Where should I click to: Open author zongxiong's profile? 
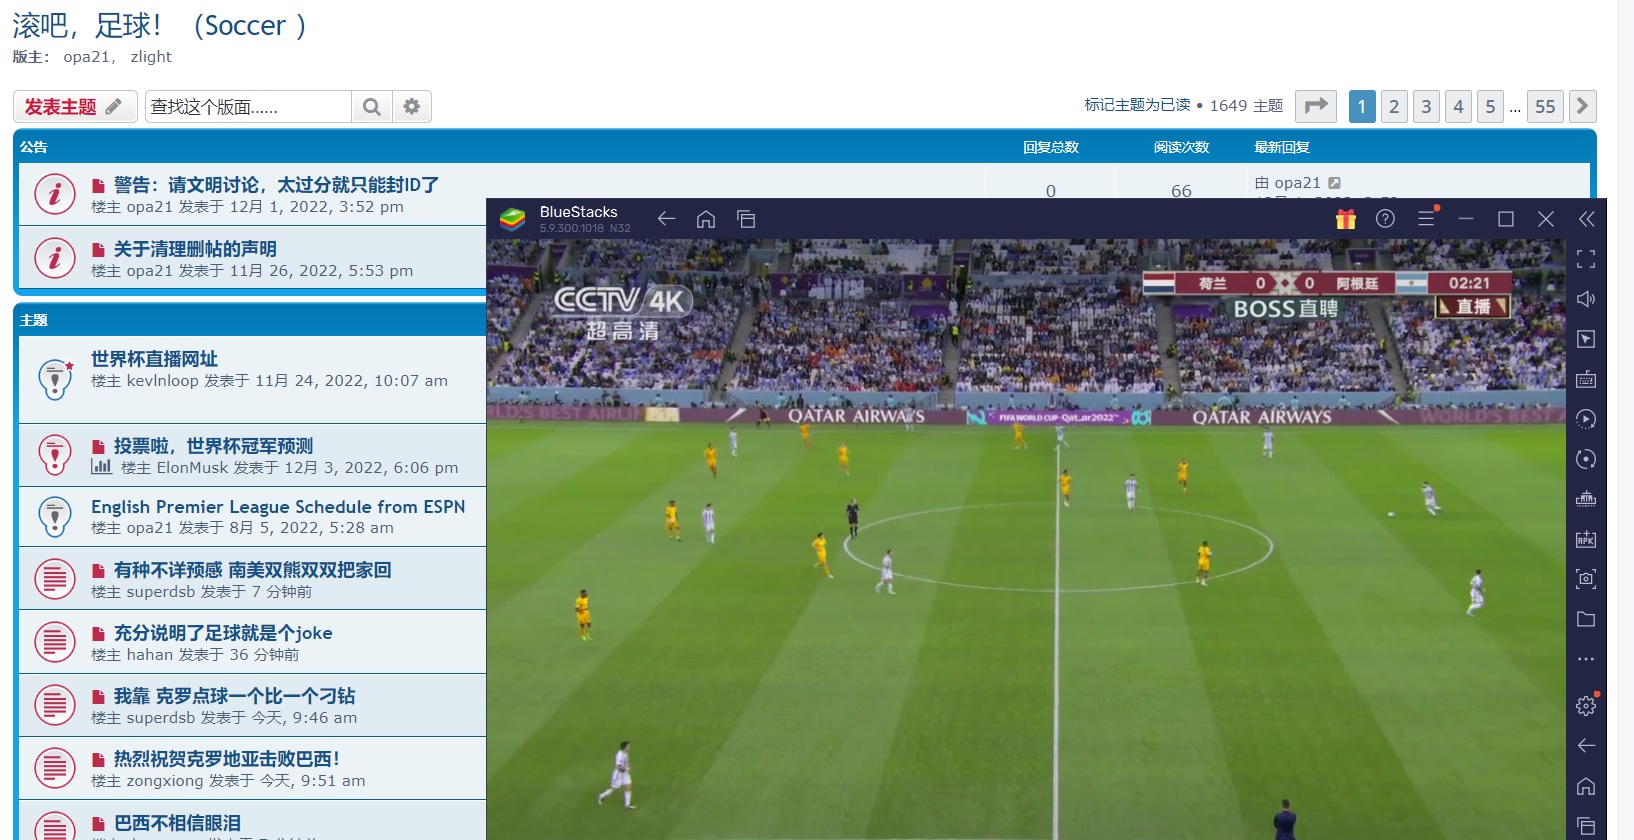tap(165, 781)
